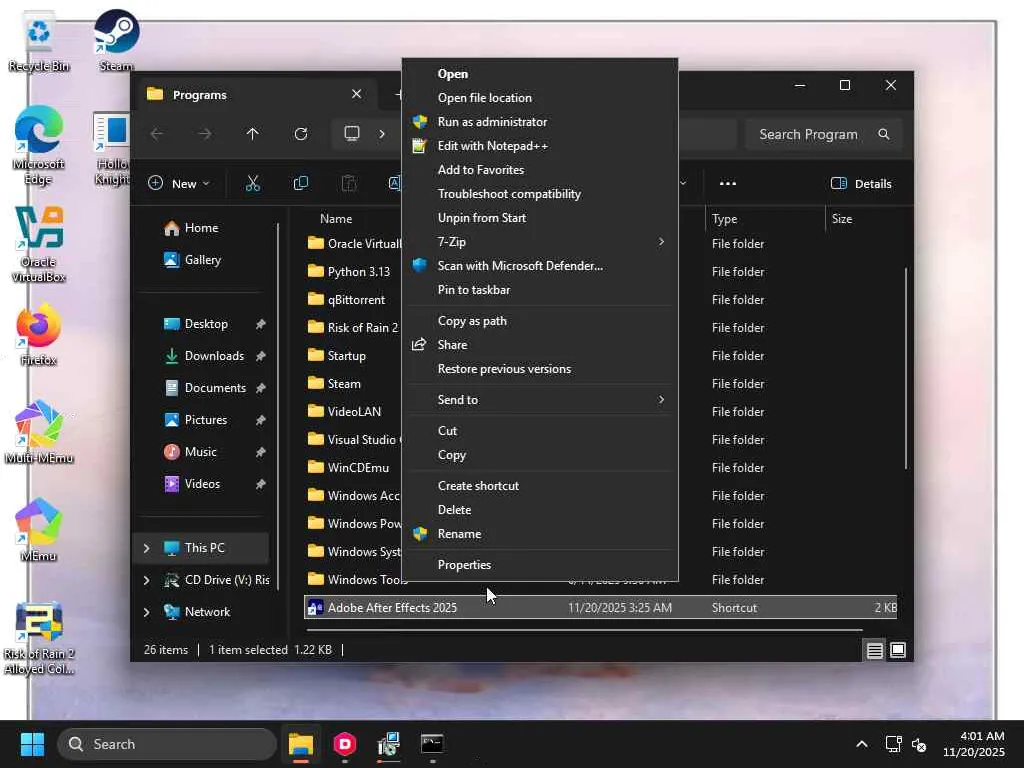Click Explorer vertical scrollbar
Viewport: 1024px width, 768px height.
[x=906, y=368]
